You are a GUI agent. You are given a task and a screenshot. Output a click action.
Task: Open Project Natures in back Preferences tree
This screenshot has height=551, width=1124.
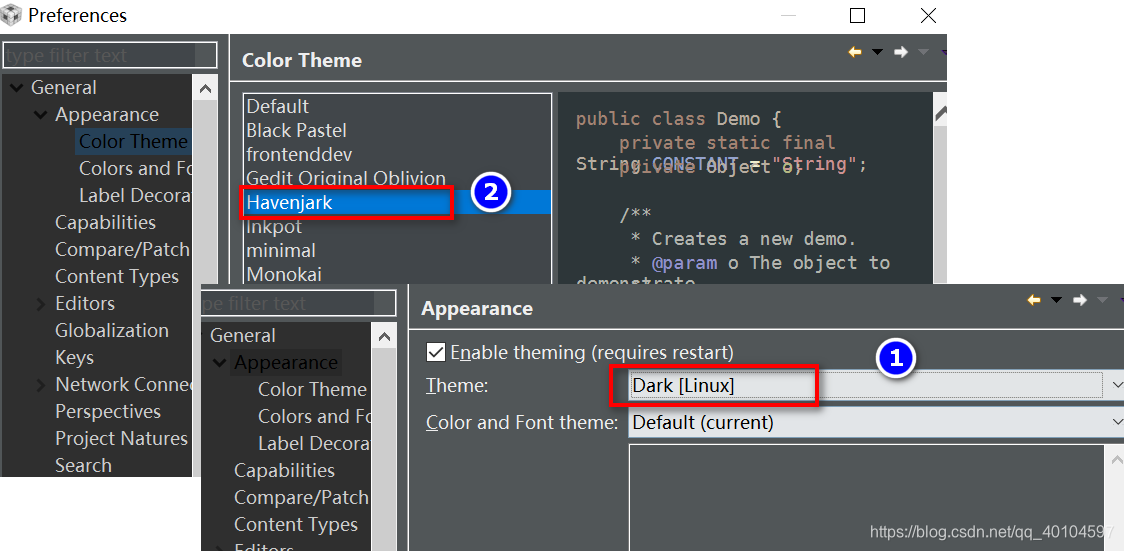122,438
